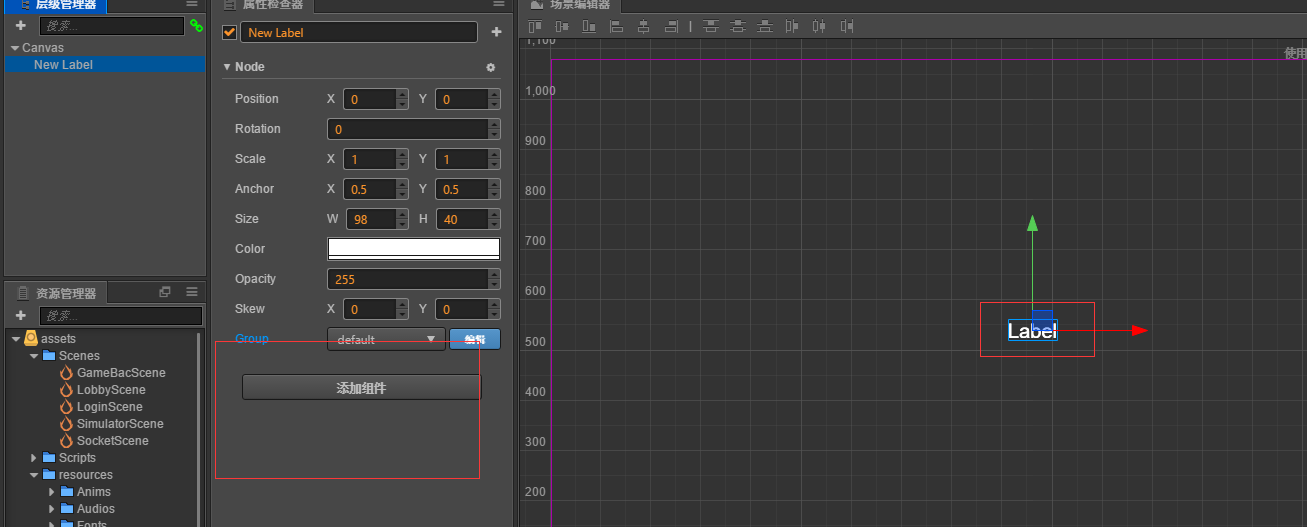Open the Node component gear settings

click(x=490, y=67)
